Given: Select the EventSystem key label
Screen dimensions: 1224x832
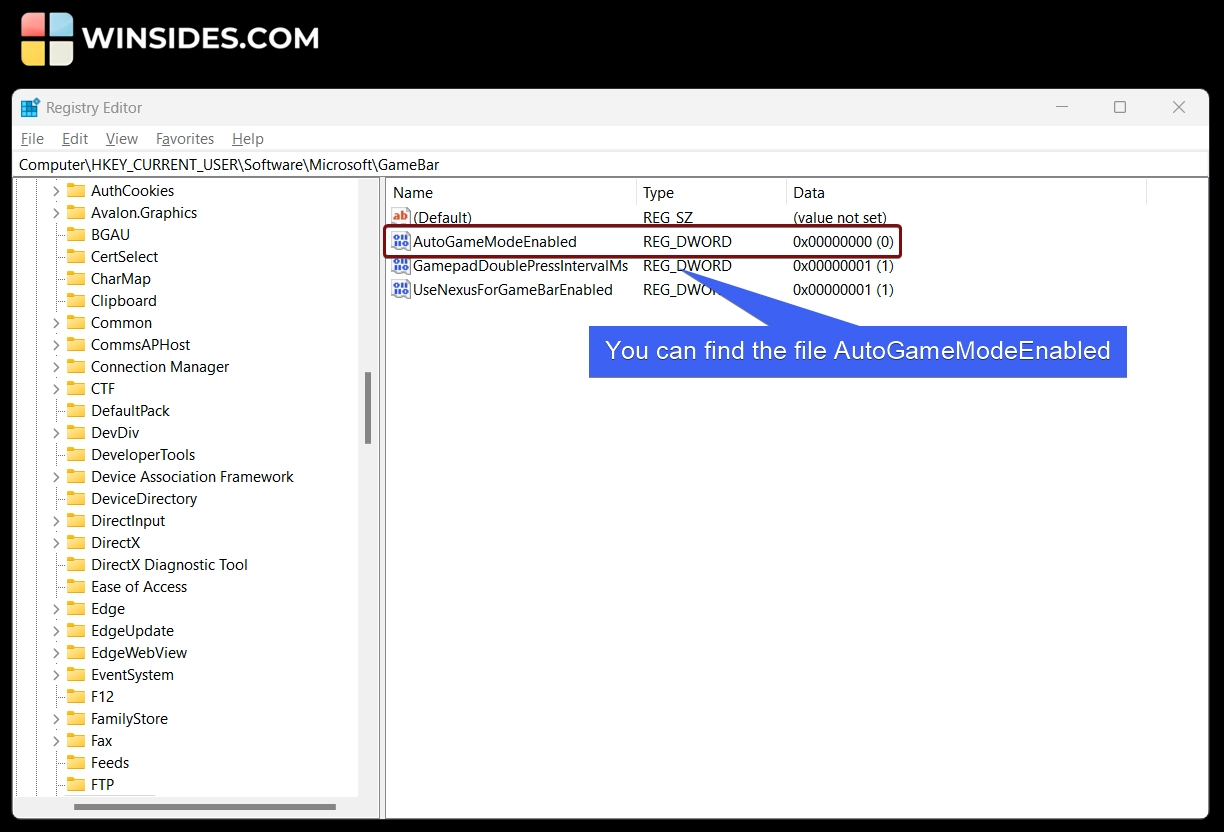Looking at the screenshot, I should (132, 675).
